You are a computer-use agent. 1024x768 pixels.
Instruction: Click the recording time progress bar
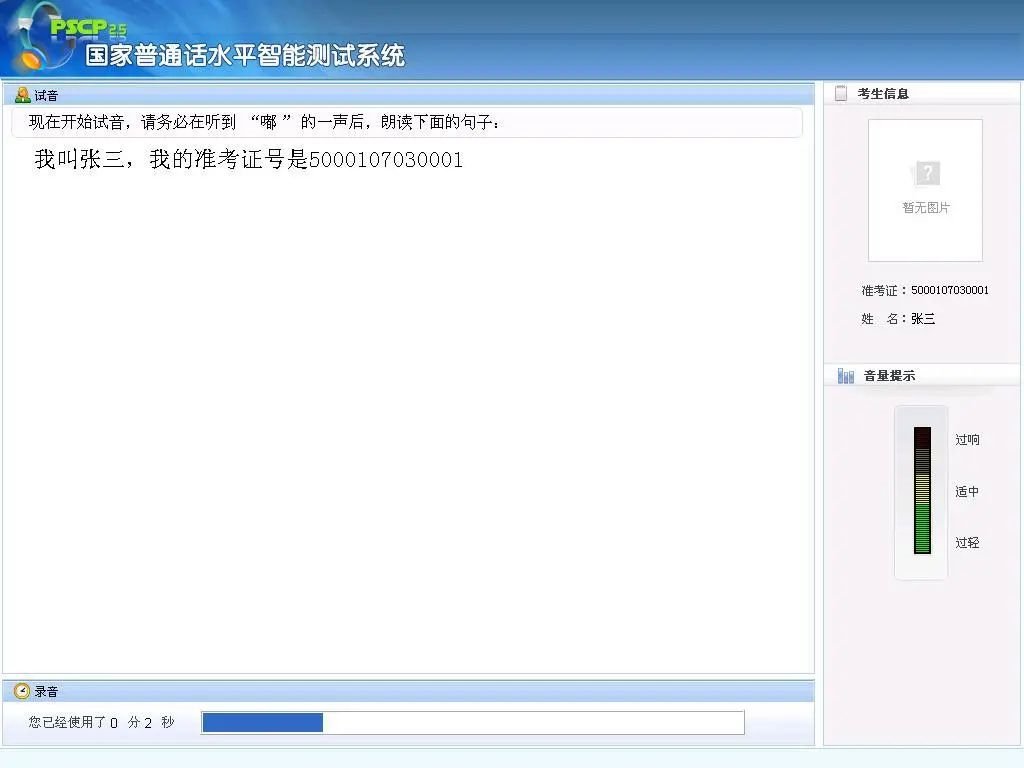click(x=472, y=722)
